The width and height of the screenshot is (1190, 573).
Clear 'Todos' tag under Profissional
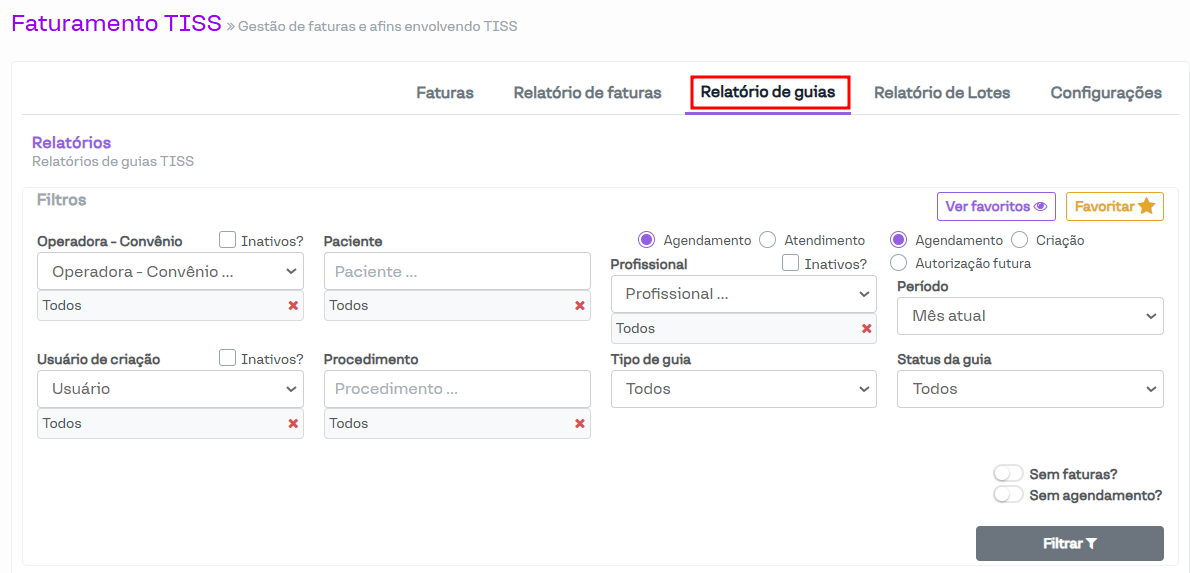point(866,329)
